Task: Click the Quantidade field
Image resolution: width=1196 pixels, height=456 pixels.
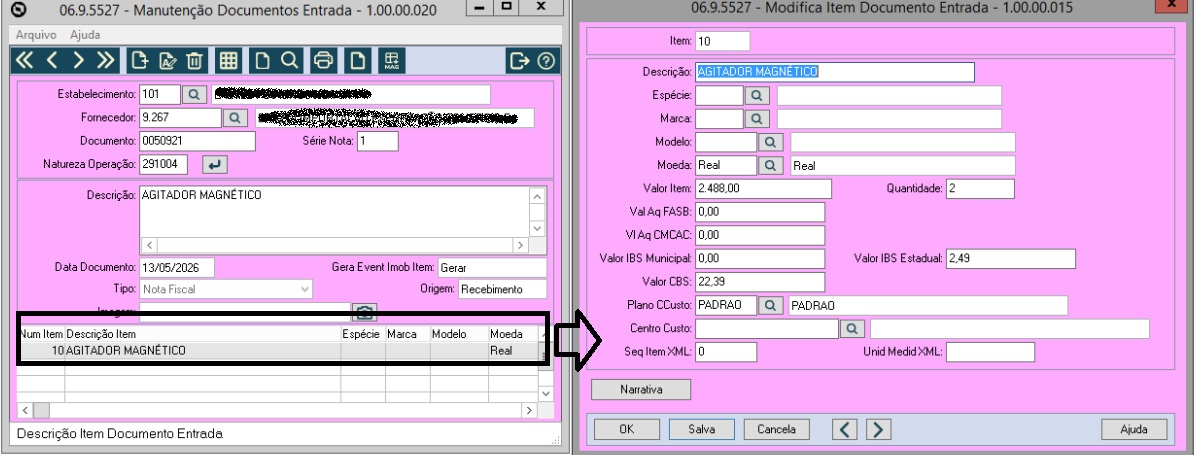Action: (x=980, y=188)
